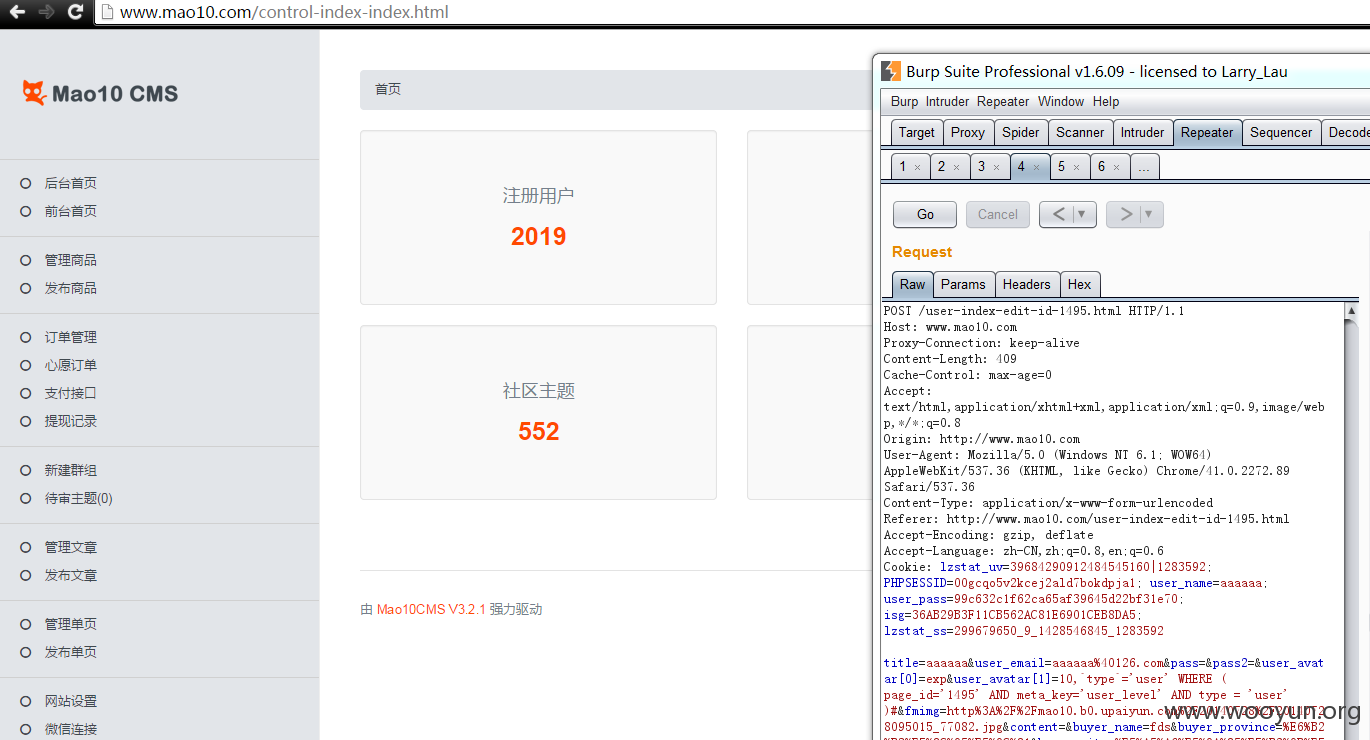
Task: Open 提现记录 in the sidebar
Action: 70,421
